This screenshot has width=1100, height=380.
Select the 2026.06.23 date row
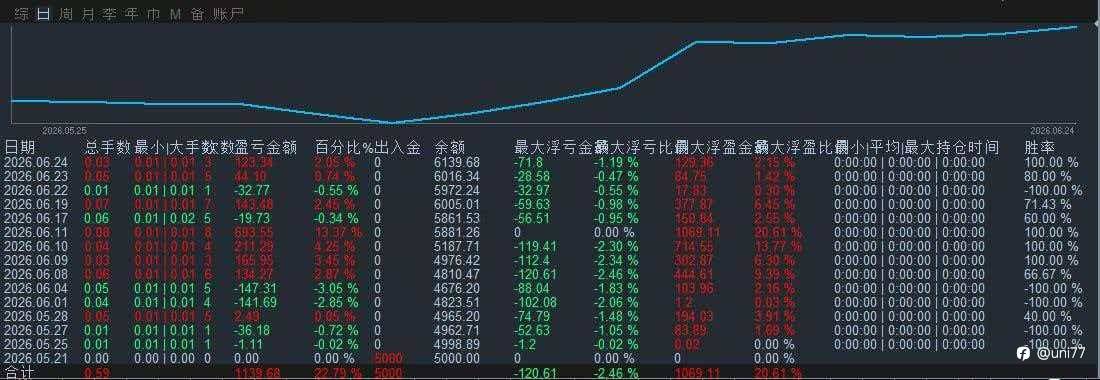(36, 176)
